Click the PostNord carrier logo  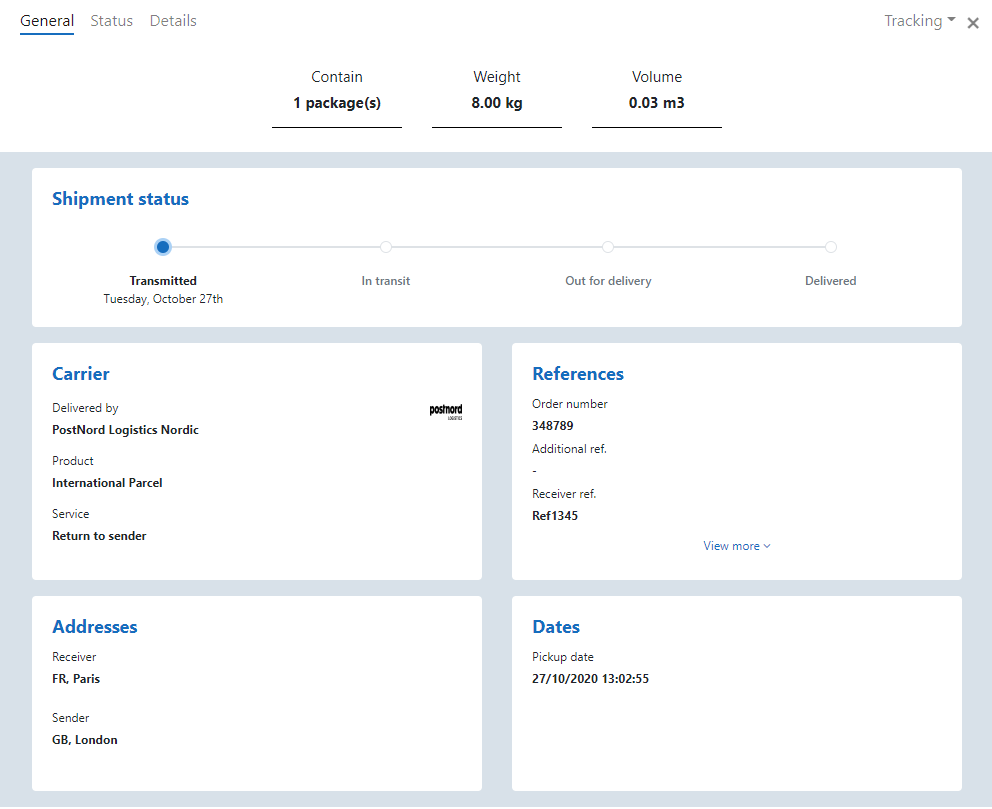tap(446, 410)
